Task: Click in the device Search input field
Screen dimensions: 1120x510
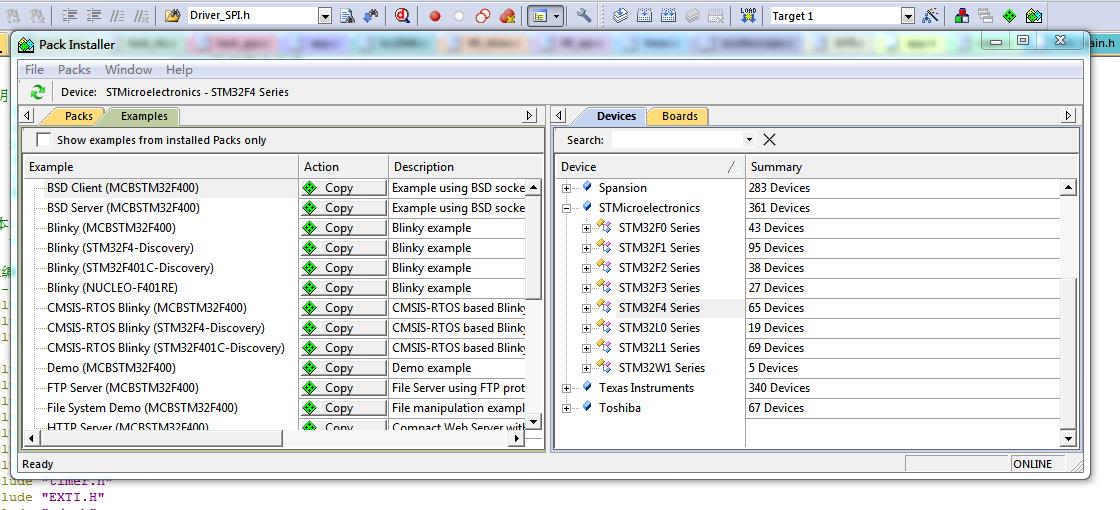Action: [x=676, y=140]
